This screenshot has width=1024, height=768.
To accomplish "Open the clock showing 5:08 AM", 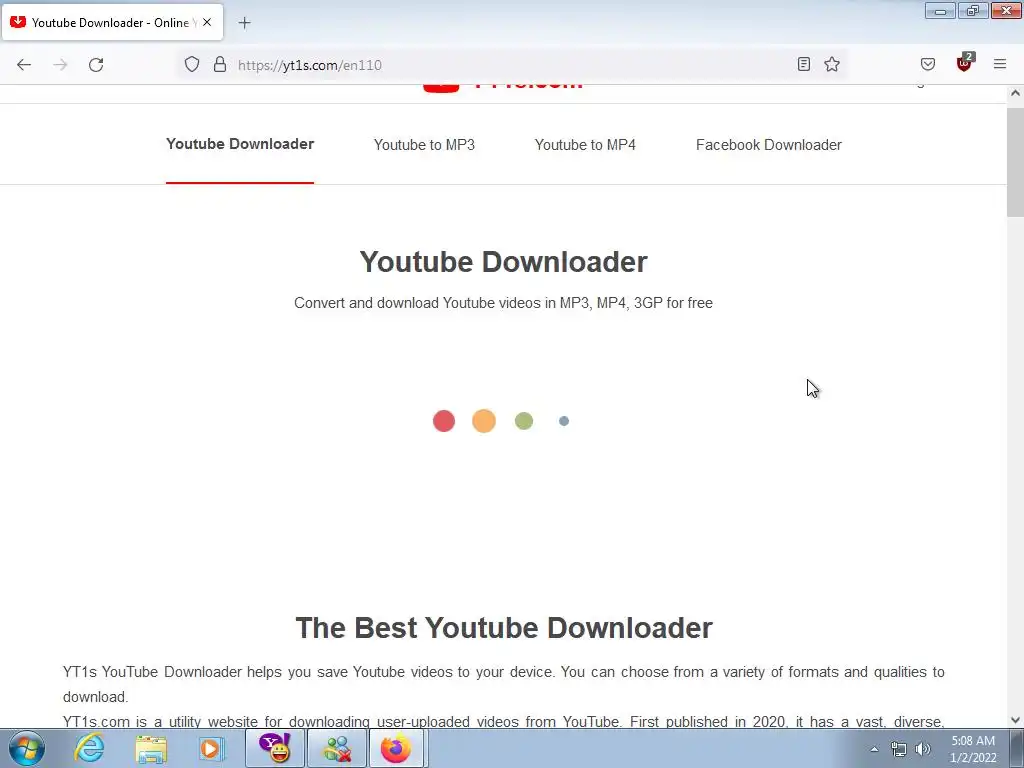I will click(x=973, y=749).
